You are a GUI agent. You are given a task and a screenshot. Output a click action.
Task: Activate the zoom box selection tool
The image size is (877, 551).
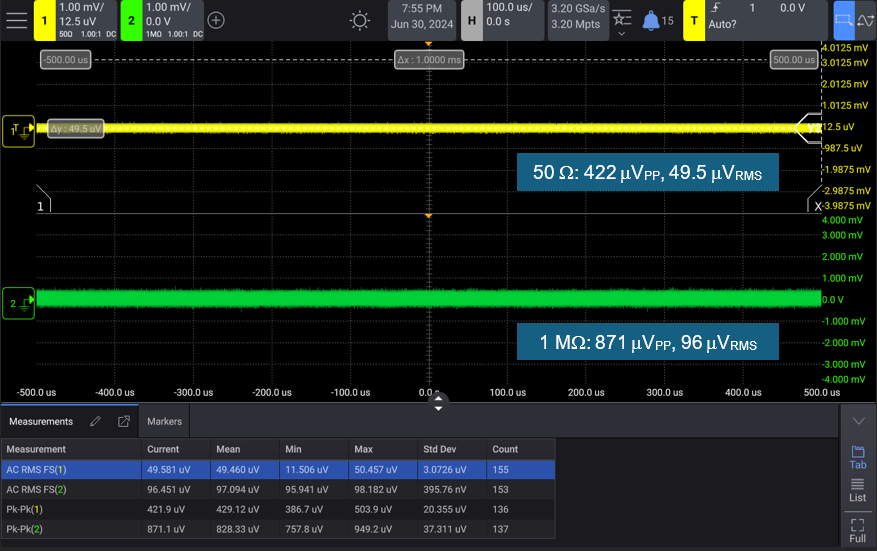tap(844, 20)
